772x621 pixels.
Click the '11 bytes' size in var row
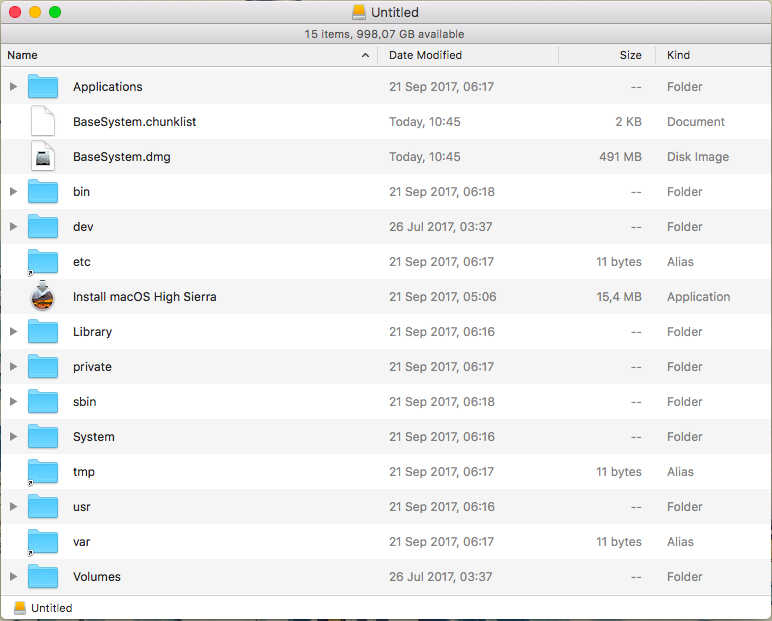[619, 542]
